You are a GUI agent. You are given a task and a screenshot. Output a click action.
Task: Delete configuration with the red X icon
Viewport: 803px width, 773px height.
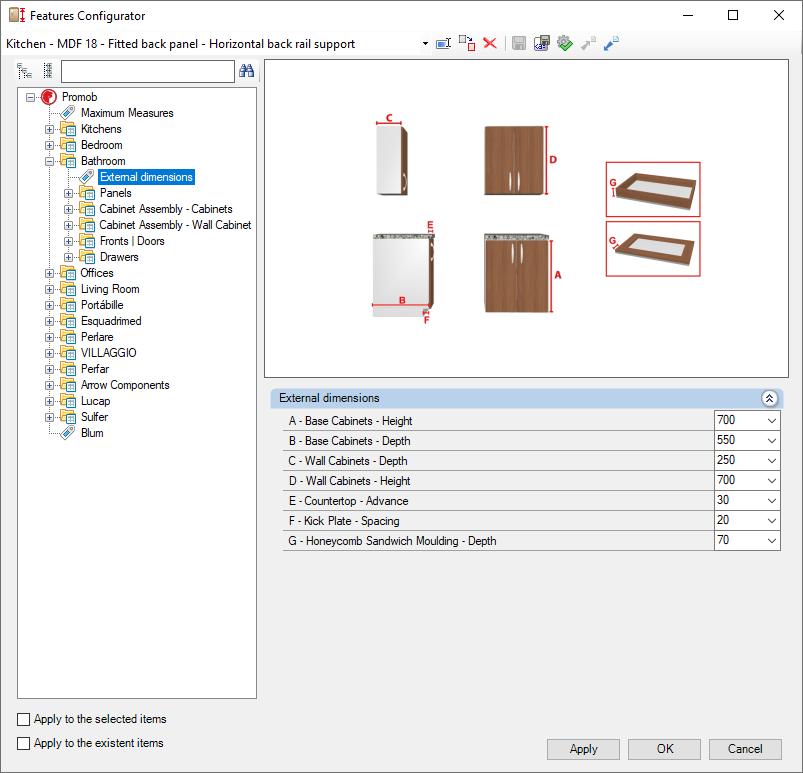pyautogui.click(x=490, y=44)
